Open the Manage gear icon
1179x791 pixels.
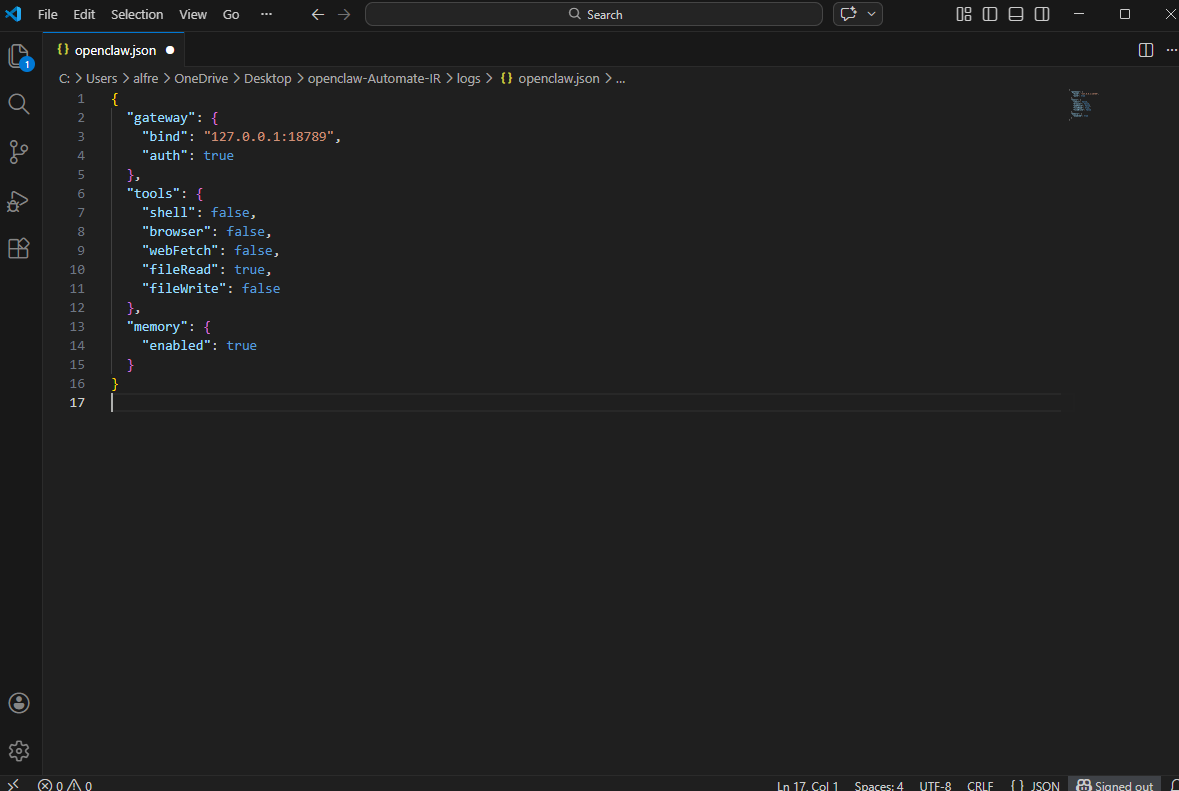pyautogui.click(x=19, y=751)
